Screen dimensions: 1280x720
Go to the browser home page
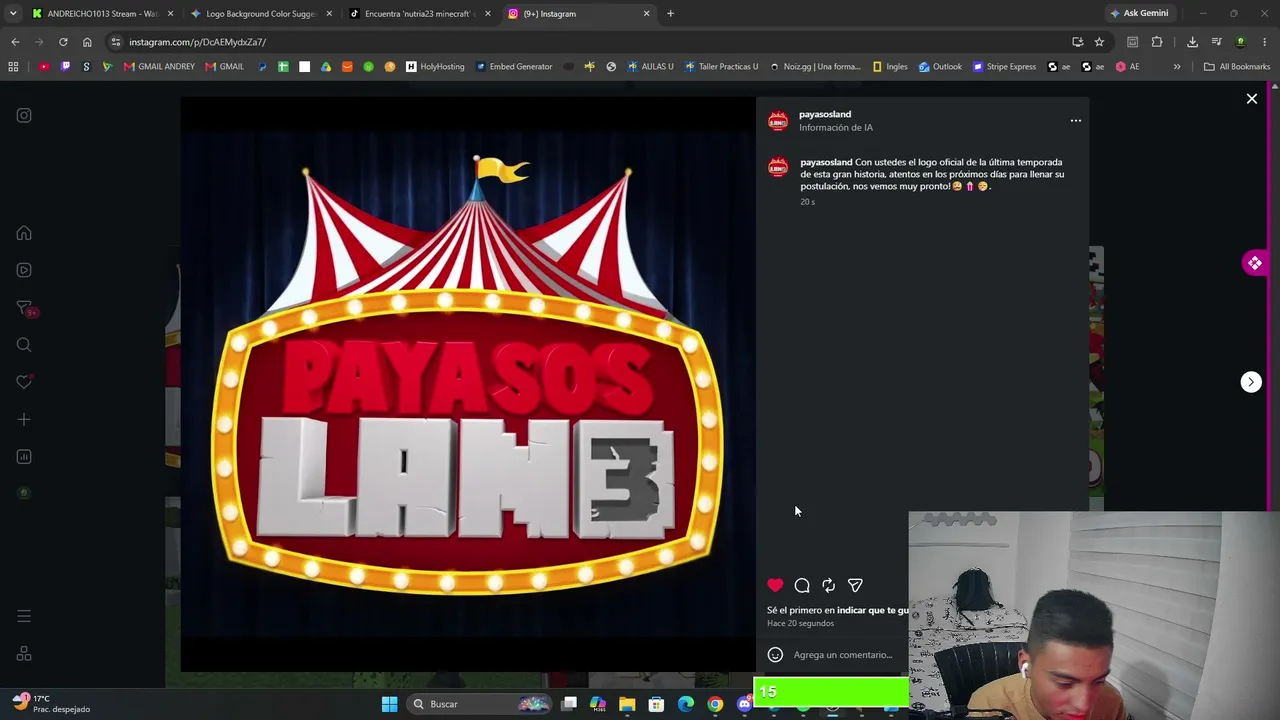point(87,42)
